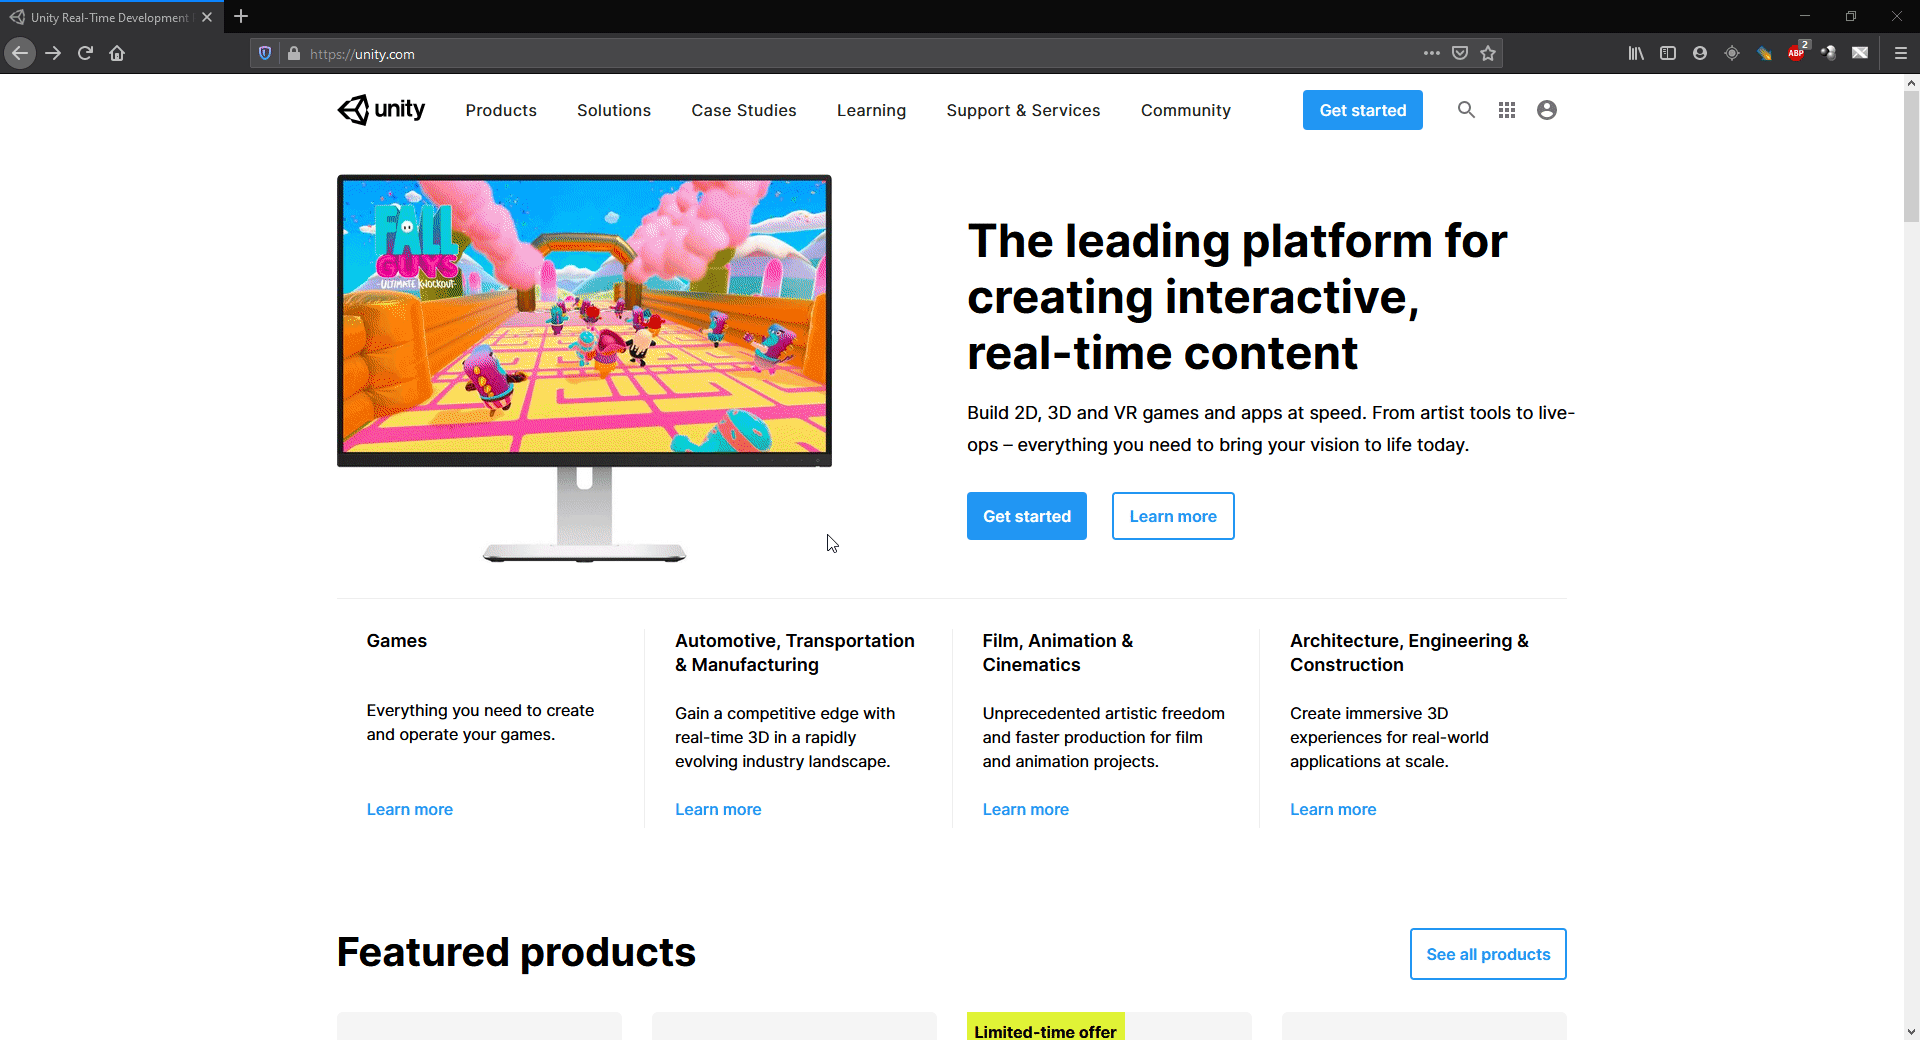Follow Learn more under Architecture, Engineering
The width and height of the screenshot is (1920, 1040).
tap(1333, 809)
